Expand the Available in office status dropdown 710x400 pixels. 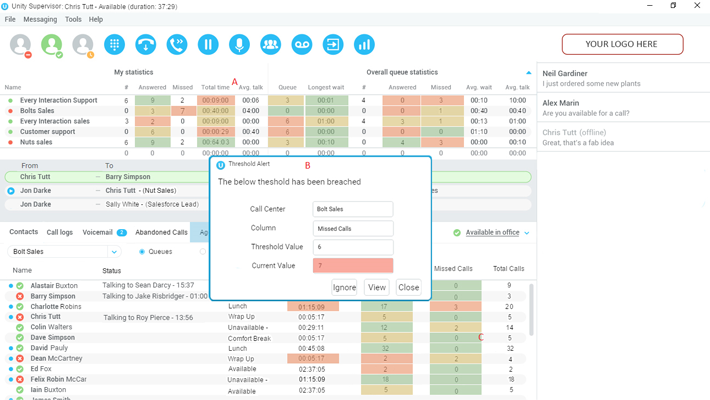coord(527,233)
